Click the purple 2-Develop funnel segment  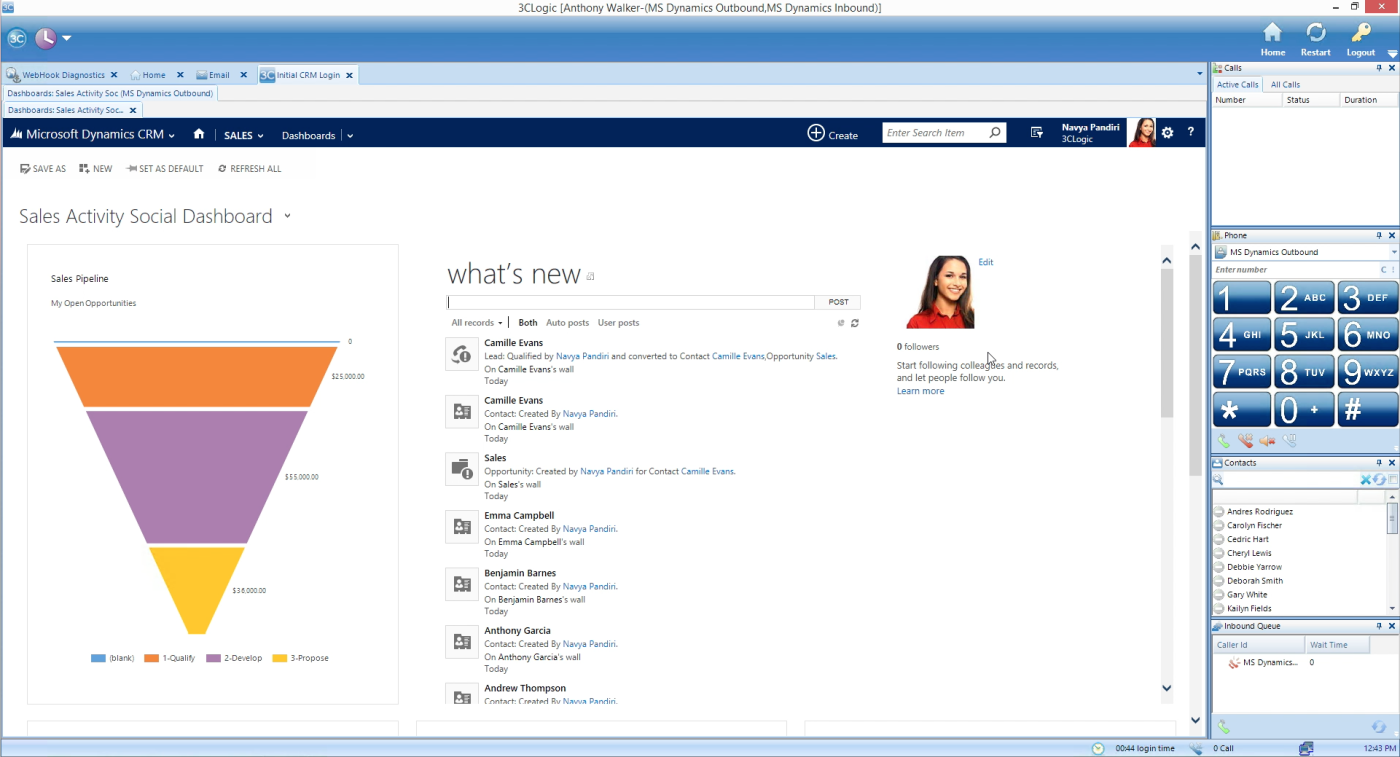point(197,477)
